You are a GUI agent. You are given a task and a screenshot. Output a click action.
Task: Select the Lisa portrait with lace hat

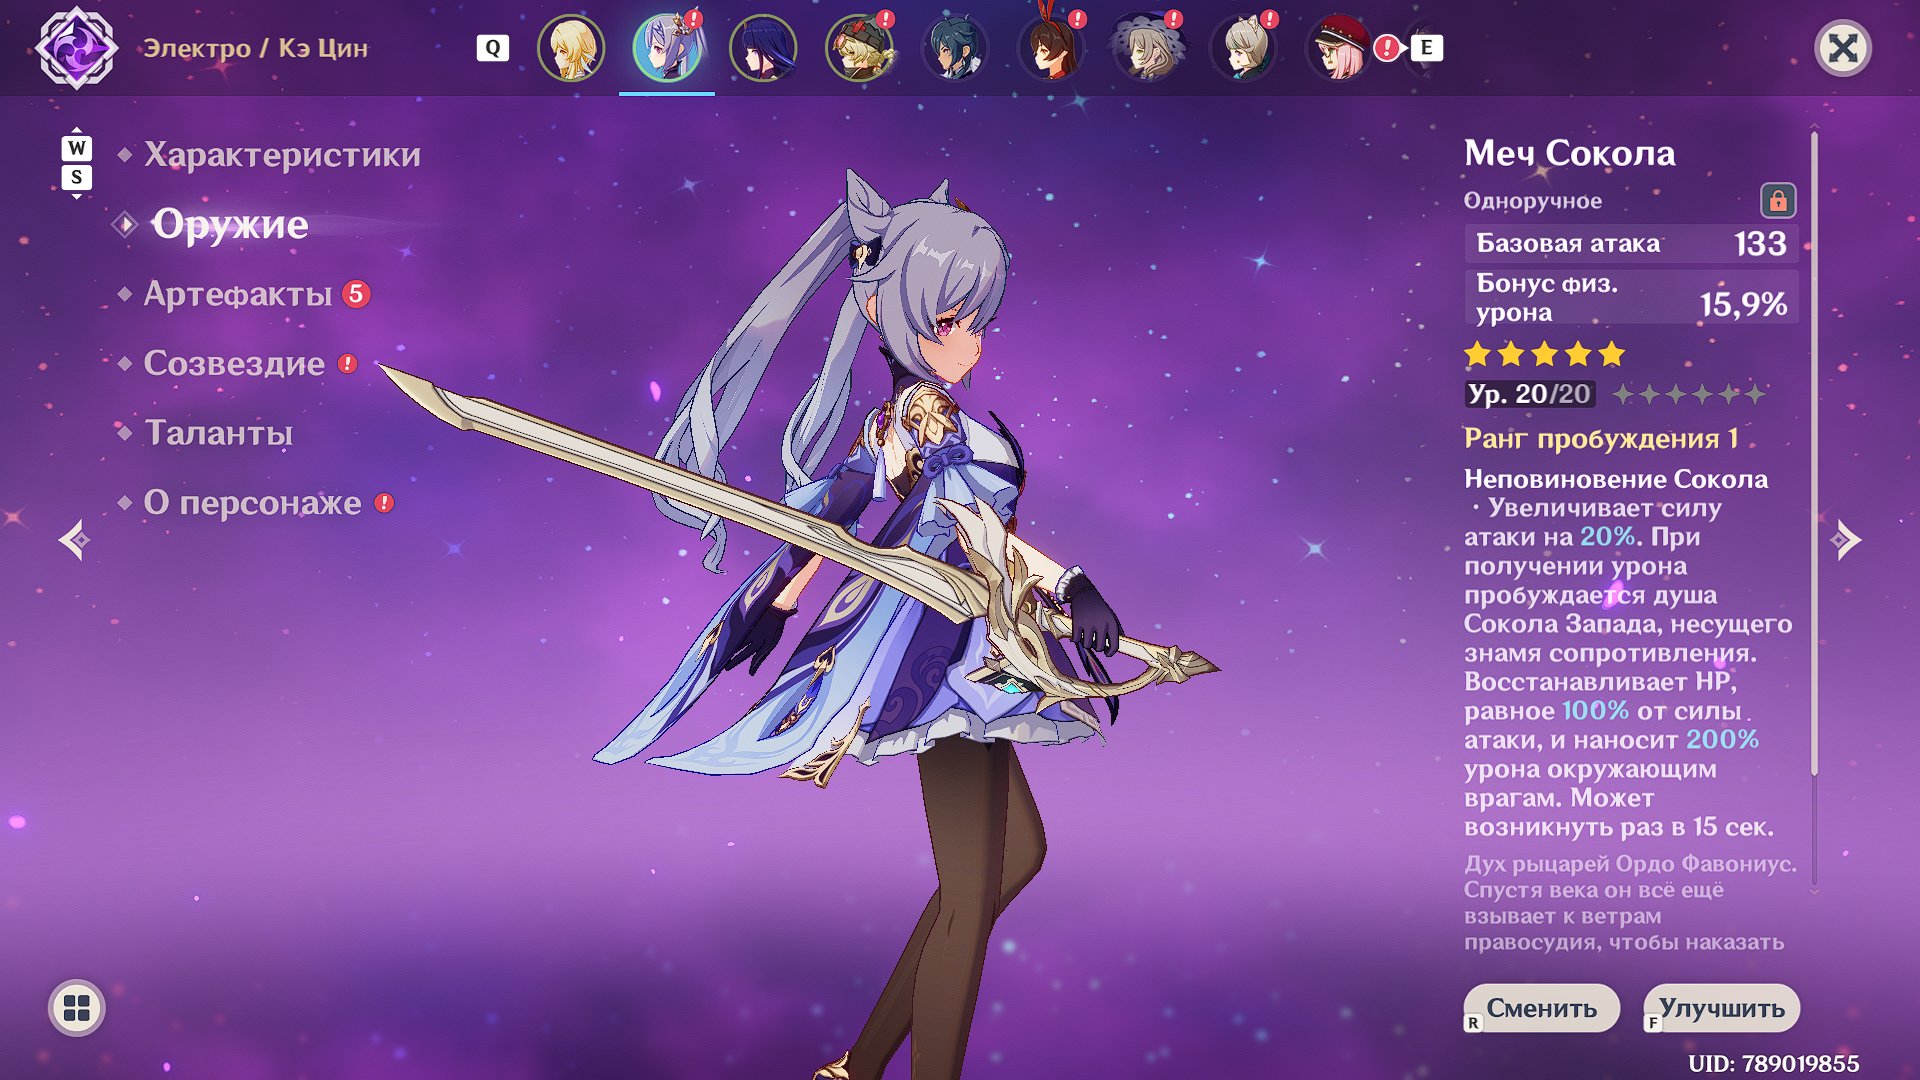[1147, 48]
